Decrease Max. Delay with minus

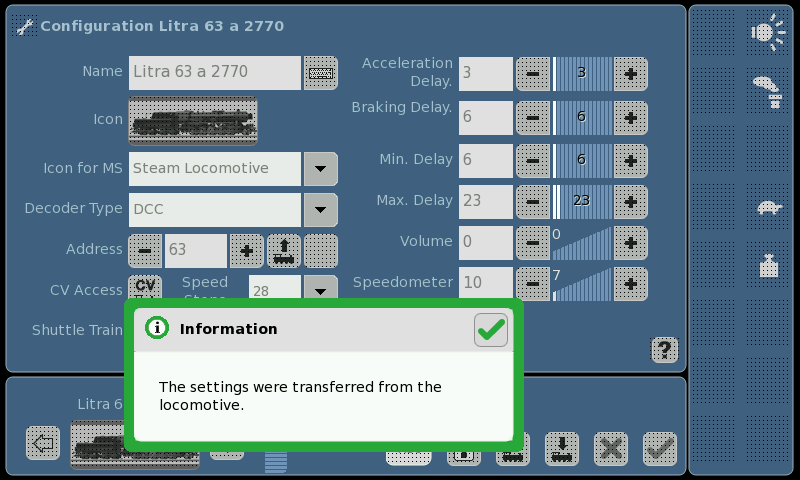(x=533, y=202)
